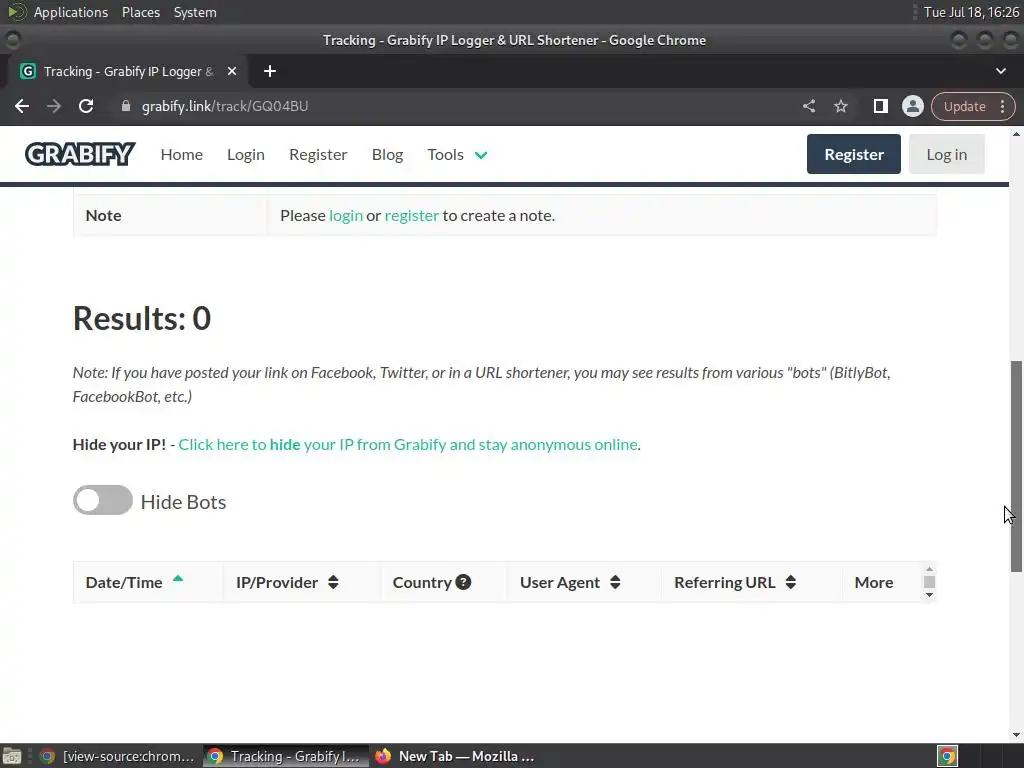Toggle the Hide Bots switch

pyautogui.click(x=103, y=500)
